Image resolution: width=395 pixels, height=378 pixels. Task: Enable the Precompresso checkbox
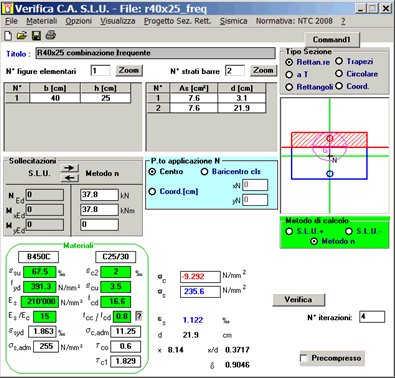tap(304, 358)
